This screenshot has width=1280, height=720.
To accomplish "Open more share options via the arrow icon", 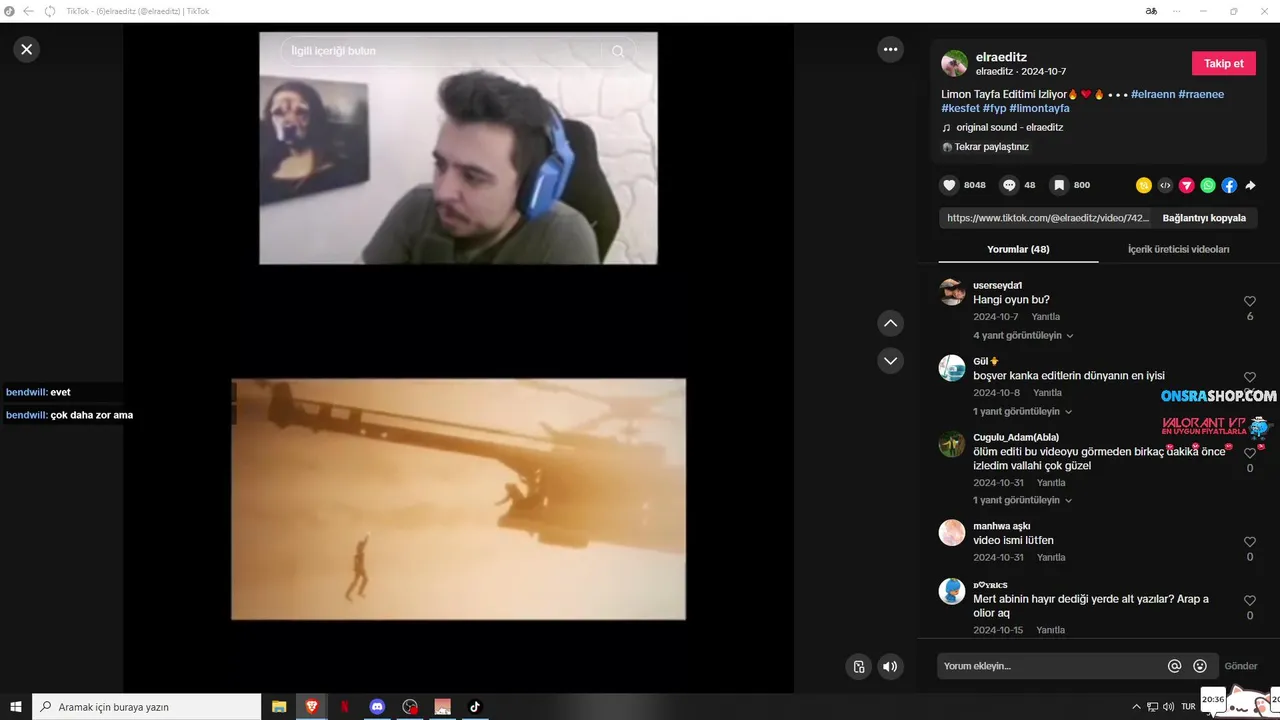I will pos(1250,185).
